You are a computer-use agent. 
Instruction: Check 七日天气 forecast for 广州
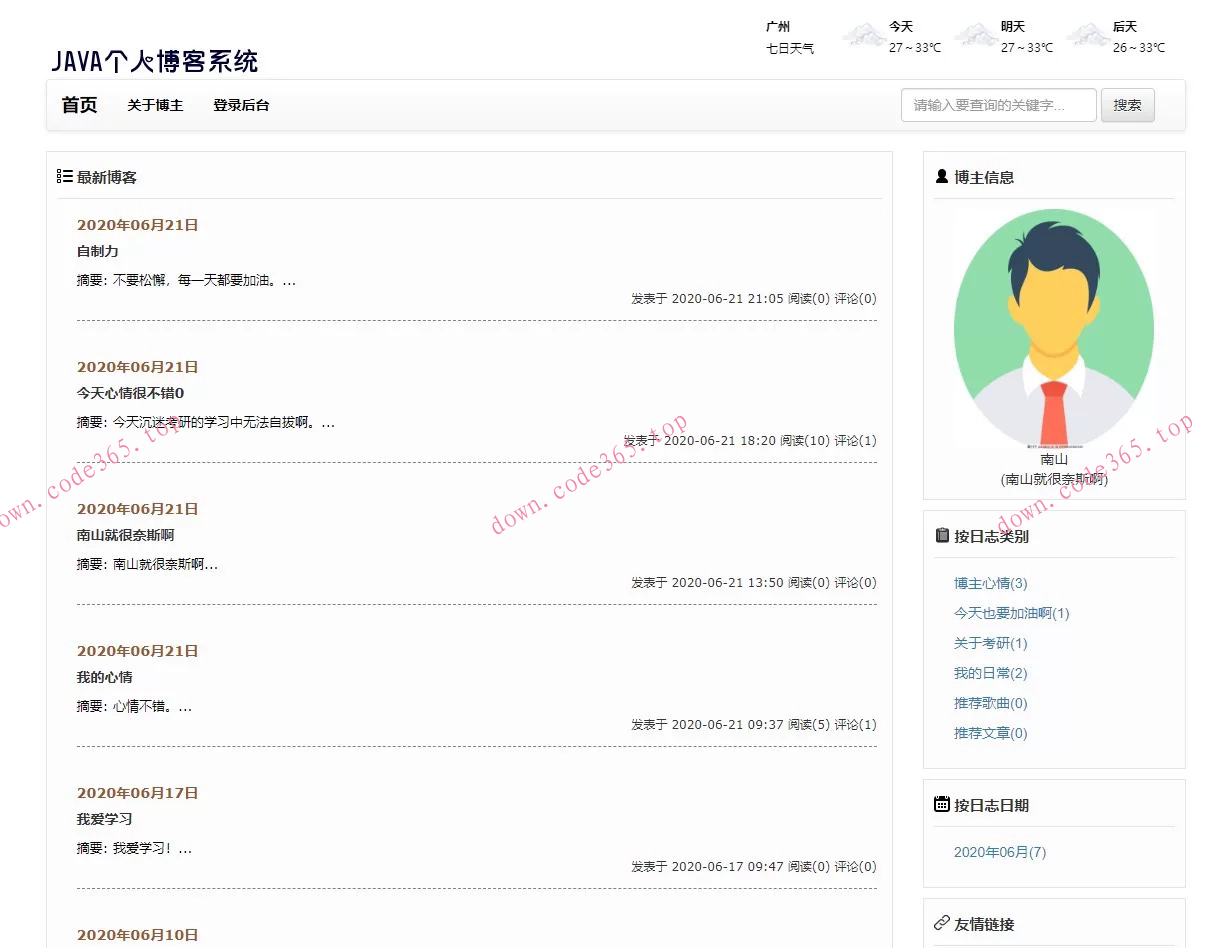tap(791, 47)
